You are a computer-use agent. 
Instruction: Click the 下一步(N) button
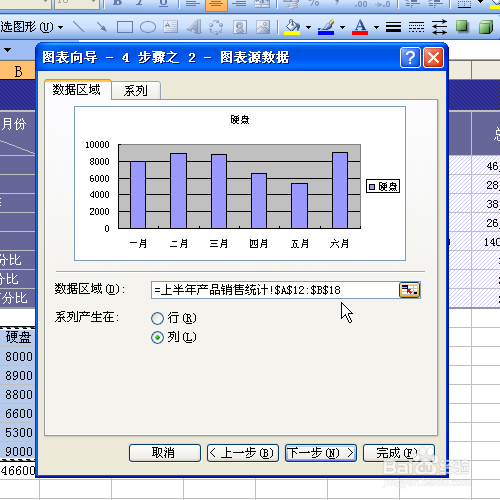(321, 453)
